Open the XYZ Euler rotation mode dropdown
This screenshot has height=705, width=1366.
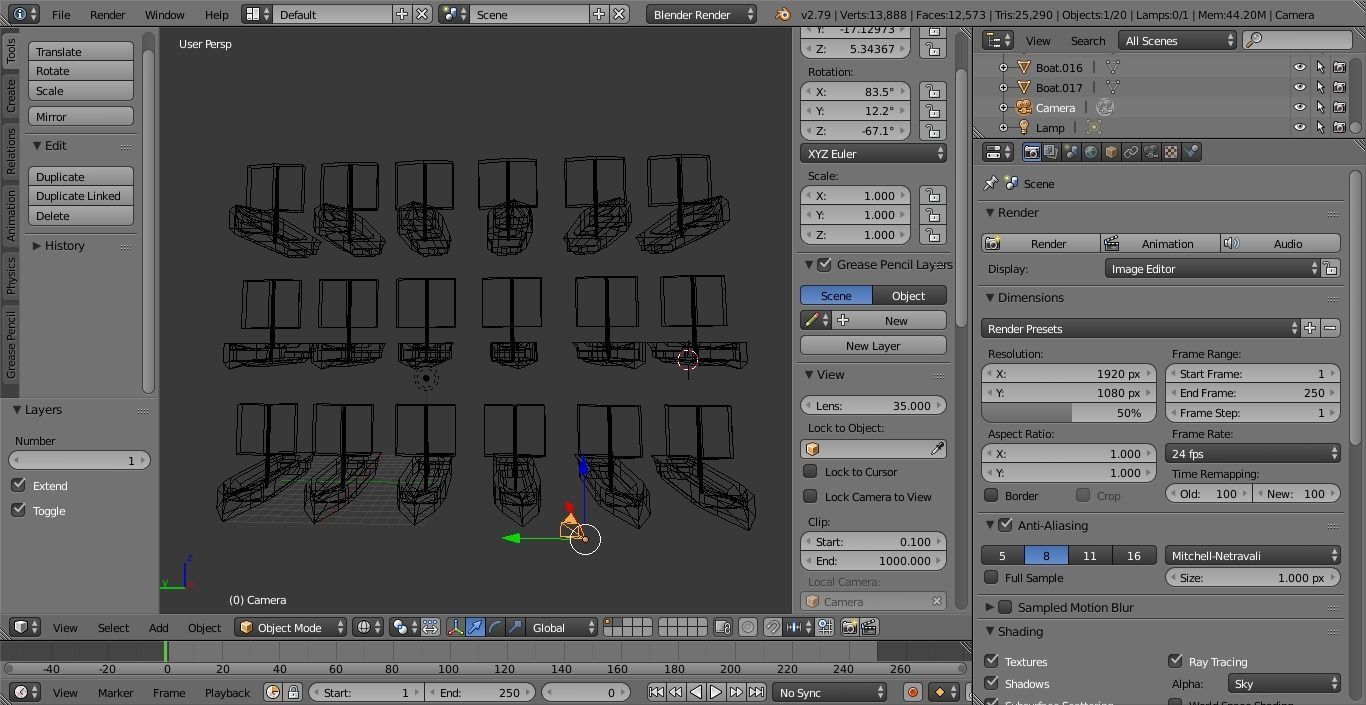coord(873,154)
